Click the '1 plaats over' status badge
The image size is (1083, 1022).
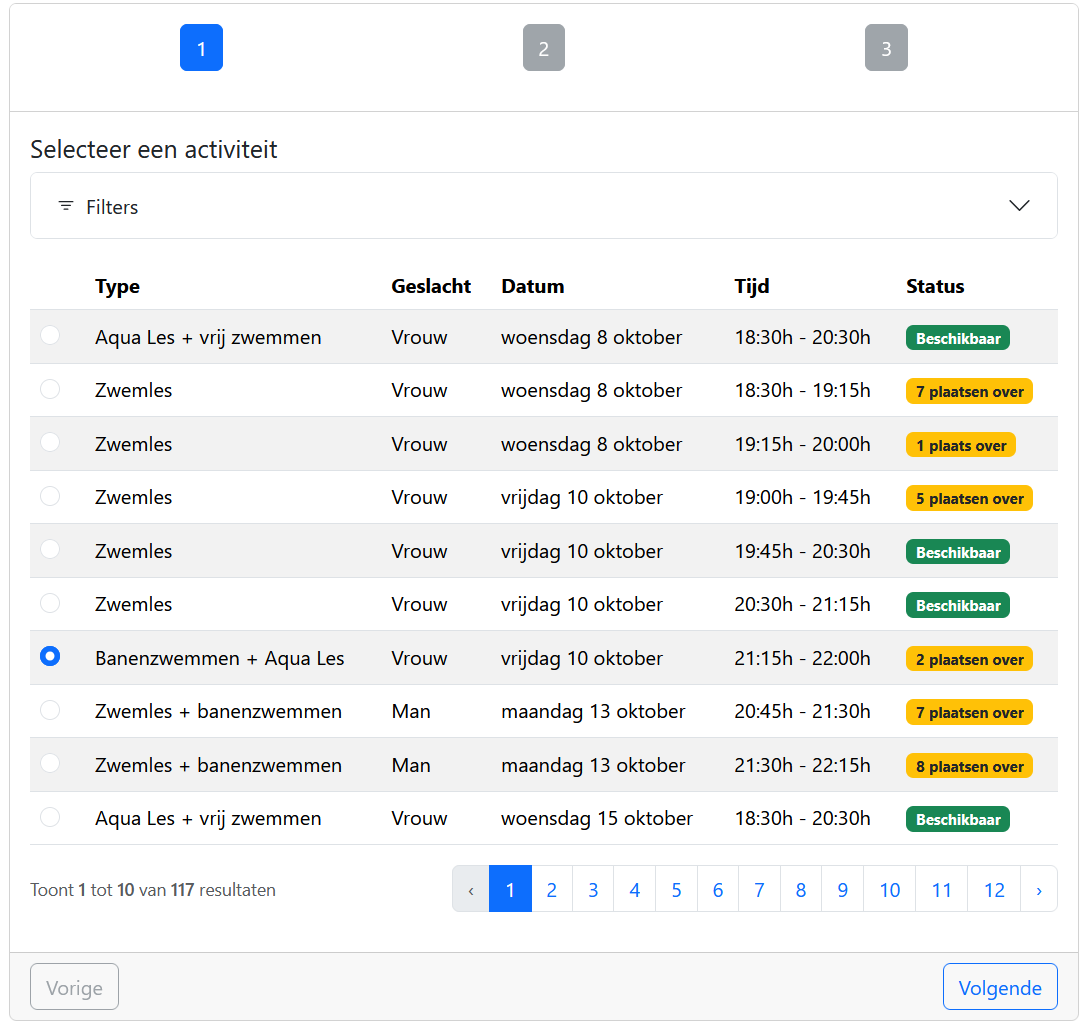960,445
